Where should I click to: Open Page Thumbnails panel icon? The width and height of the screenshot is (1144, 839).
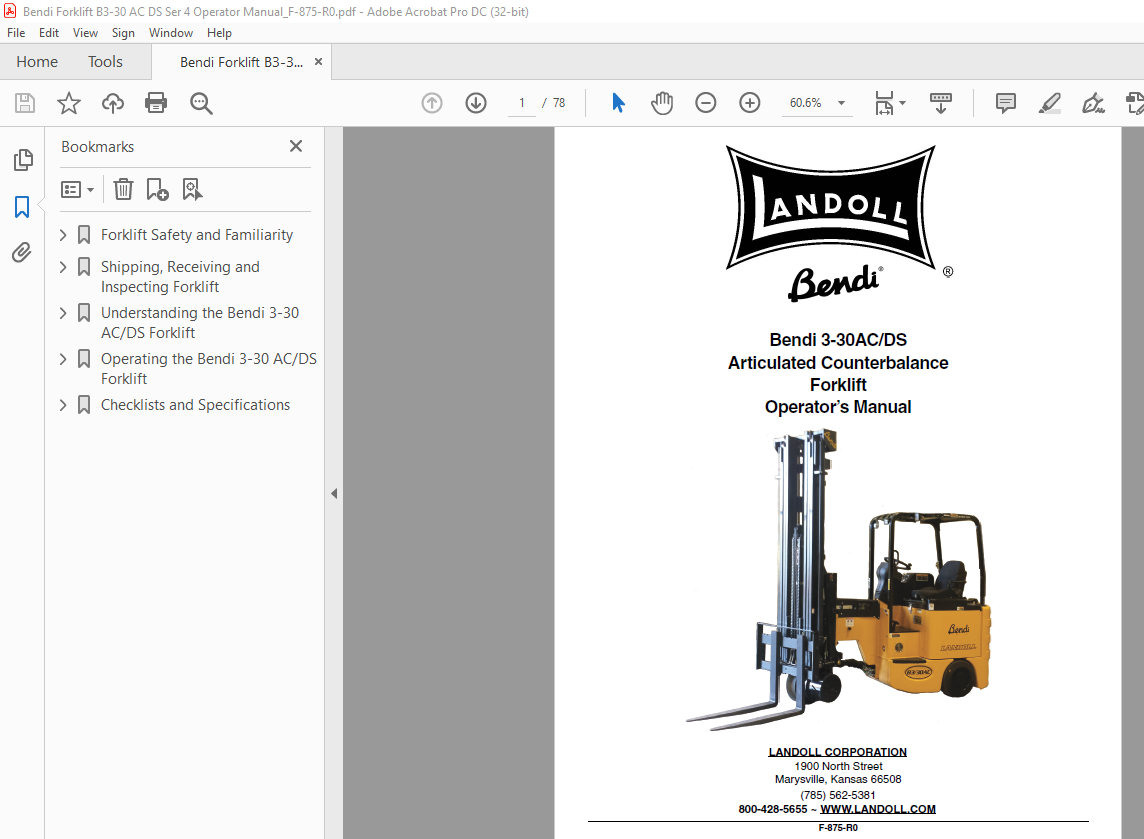click(23, 160)
